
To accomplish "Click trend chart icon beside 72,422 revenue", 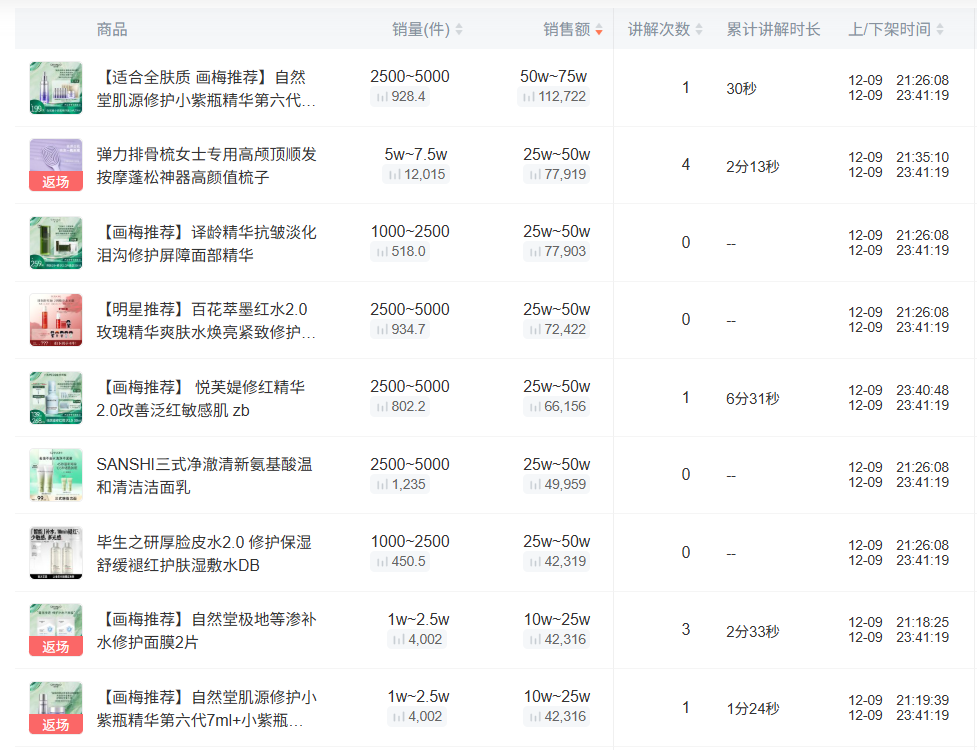I will (x=535, y=330).
